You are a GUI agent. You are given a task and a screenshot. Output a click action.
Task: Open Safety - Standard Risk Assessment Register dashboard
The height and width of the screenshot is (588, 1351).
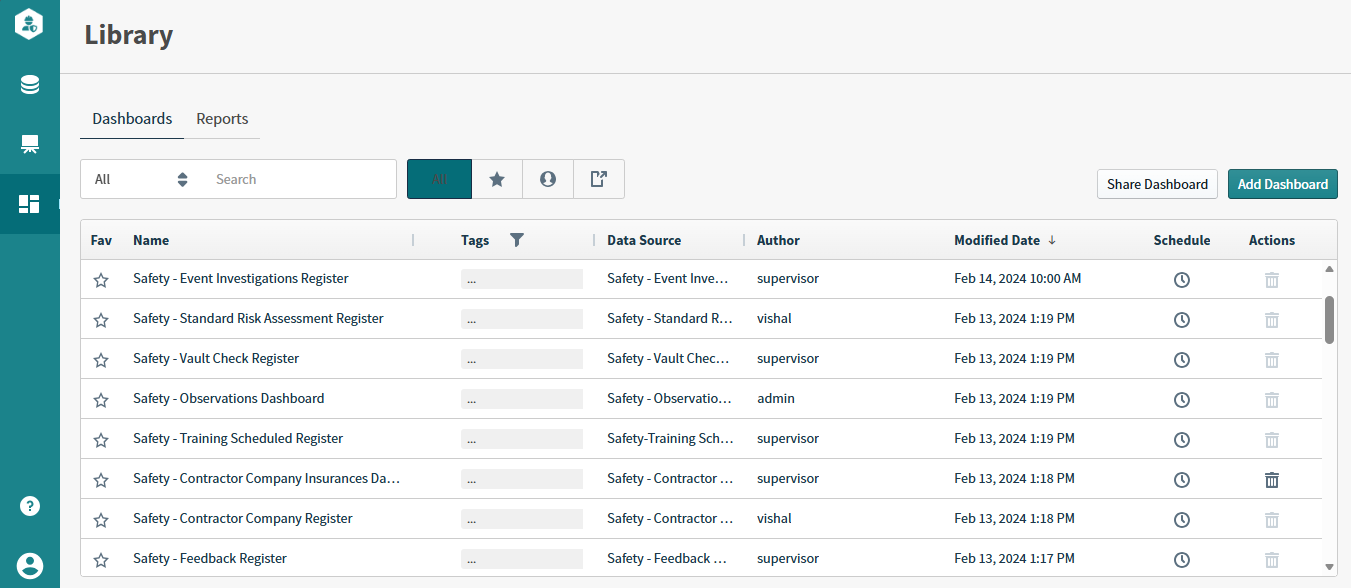tap(258, 319)
